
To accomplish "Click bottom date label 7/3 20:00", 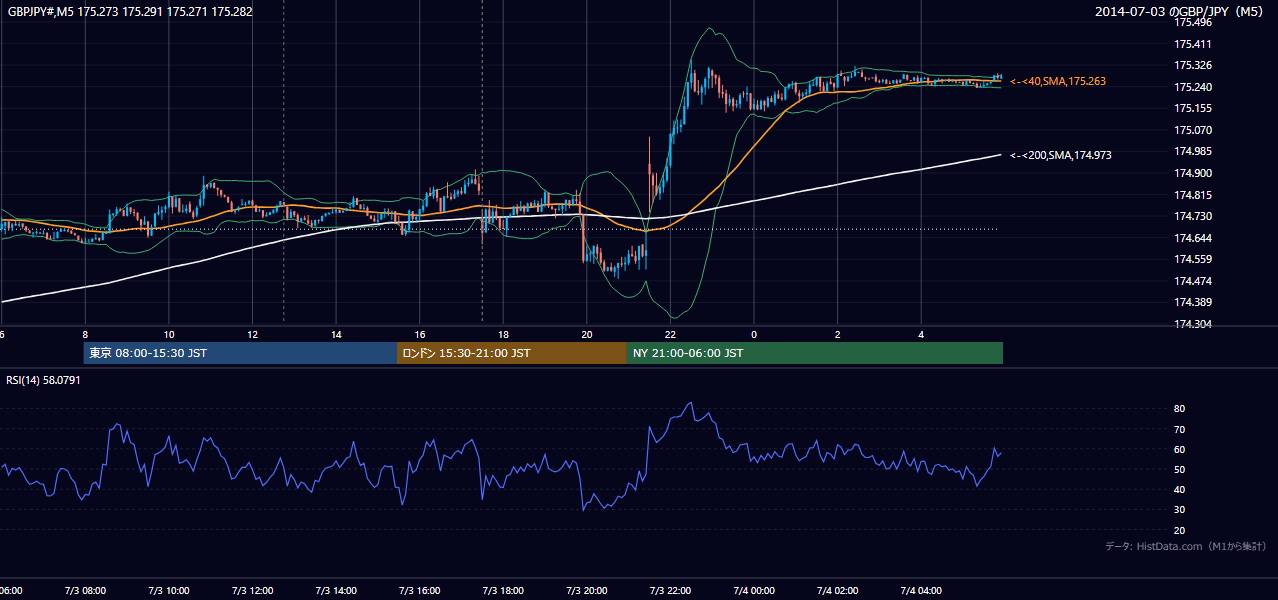I will coord(587,591).
